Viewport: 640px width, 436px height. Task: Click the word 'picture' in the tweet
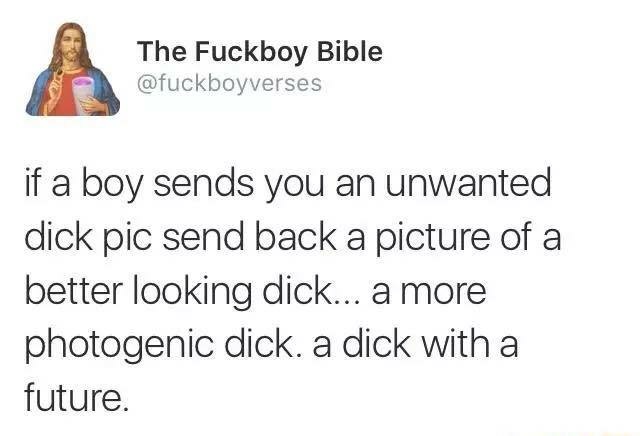pyautogui.click(x=432, y=238)
